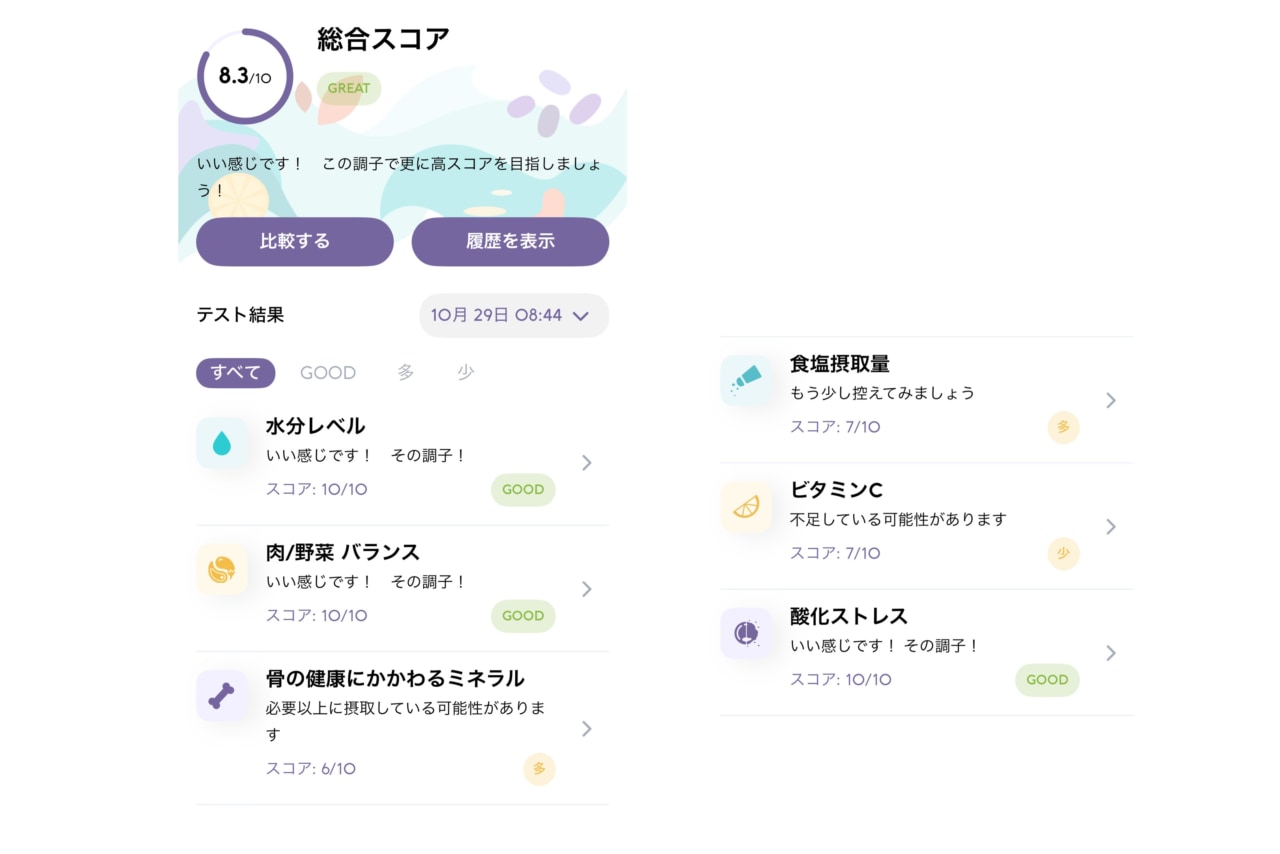Click the 8.3/10 circular score gauge
Viewport: 1280px width, 854px height.
point(245,76)
